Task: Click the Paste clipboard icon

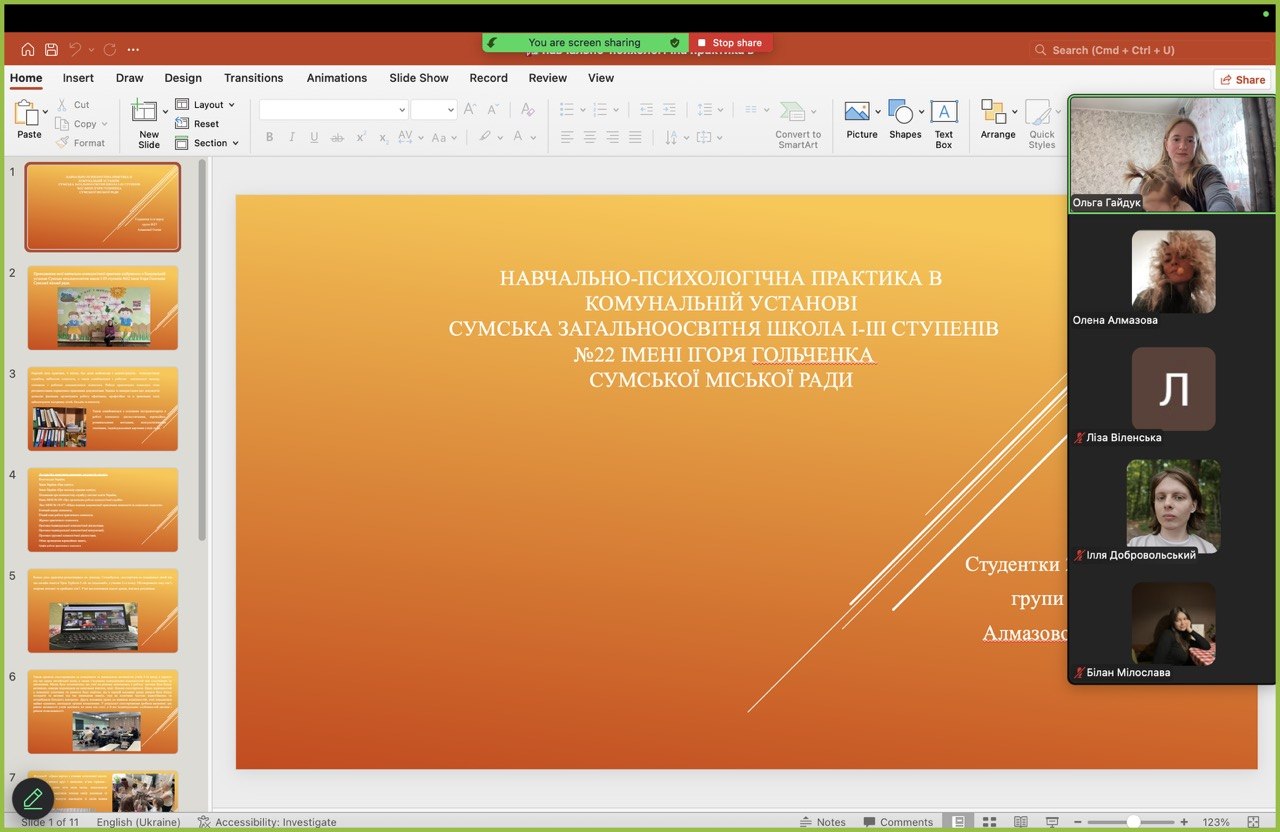Action: pos(26,113)
